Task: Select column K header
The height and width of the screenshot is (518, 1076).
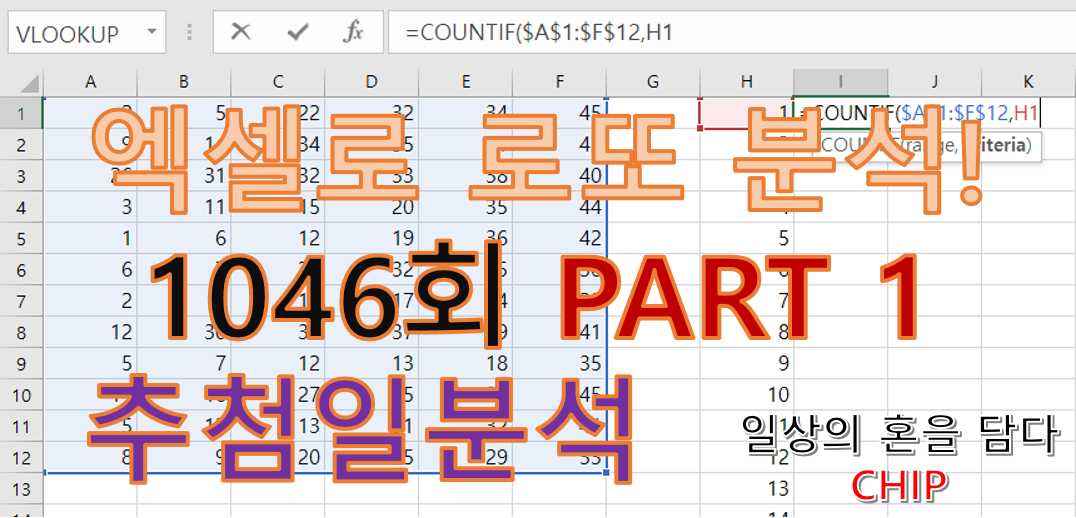Action: coord(1029,82)
